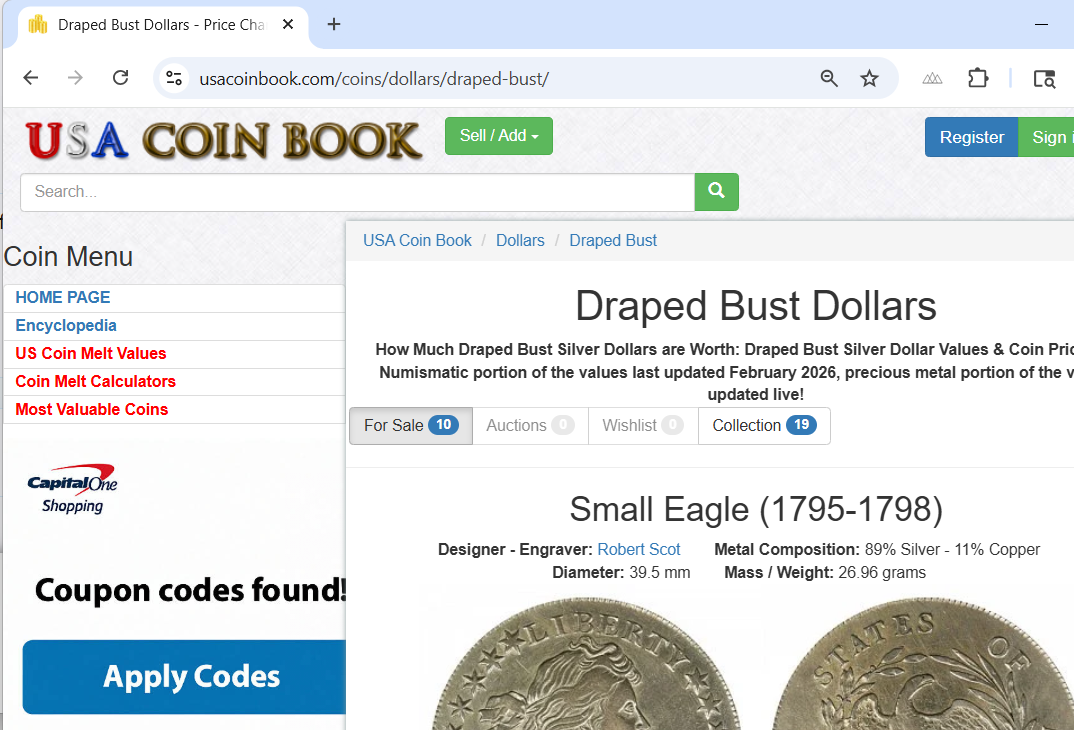
Task: Click the green search magnifier button
Action: [716, 192]
